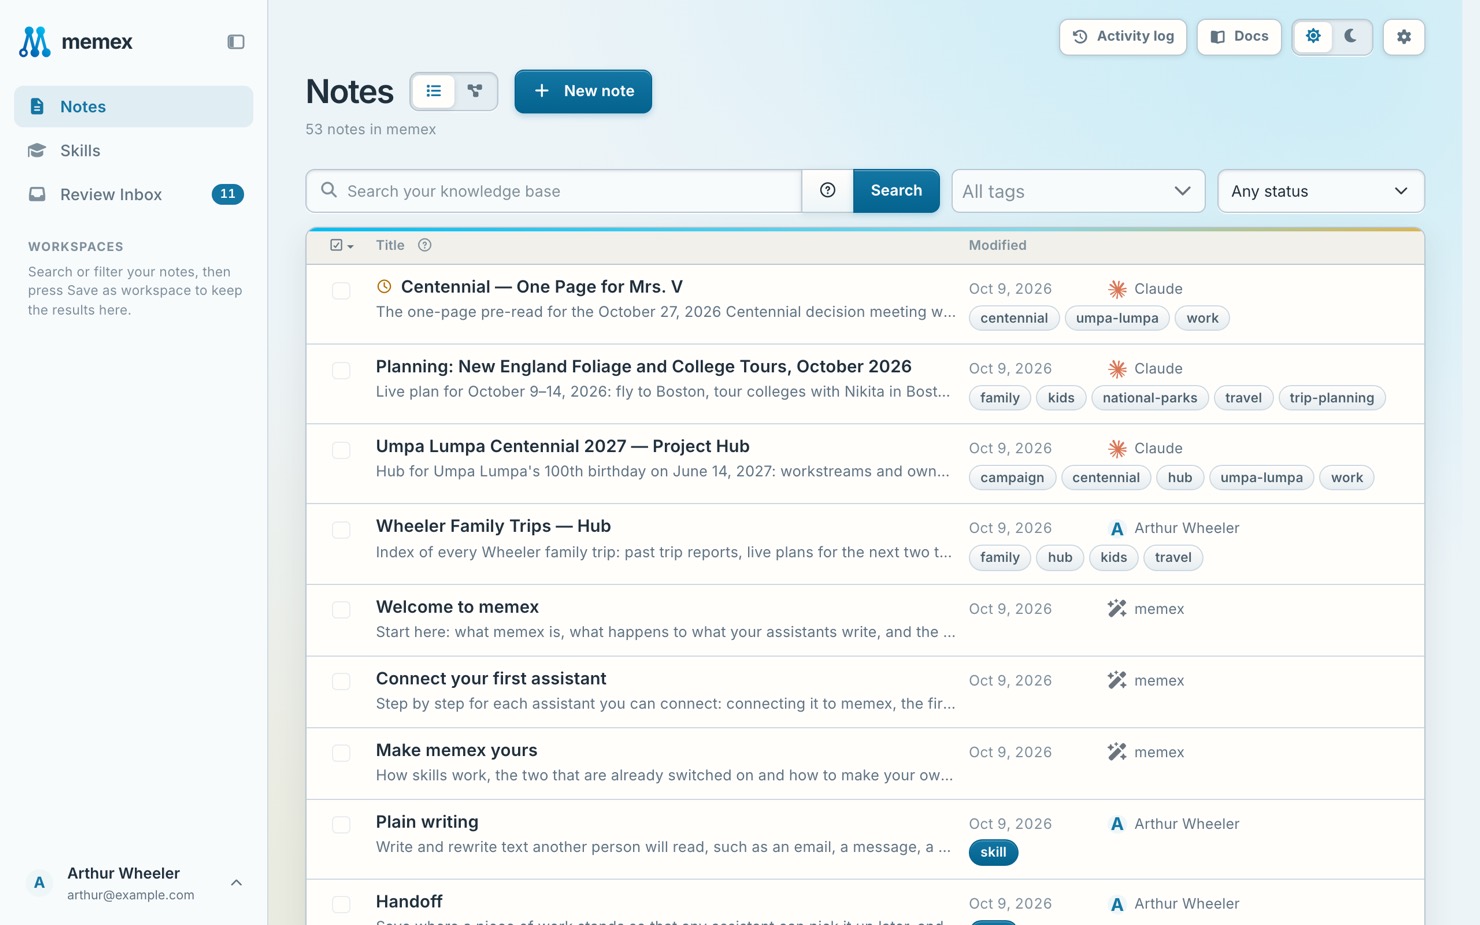Select the light theme sun icon

pyautogui.click(x=1313, y=37)
